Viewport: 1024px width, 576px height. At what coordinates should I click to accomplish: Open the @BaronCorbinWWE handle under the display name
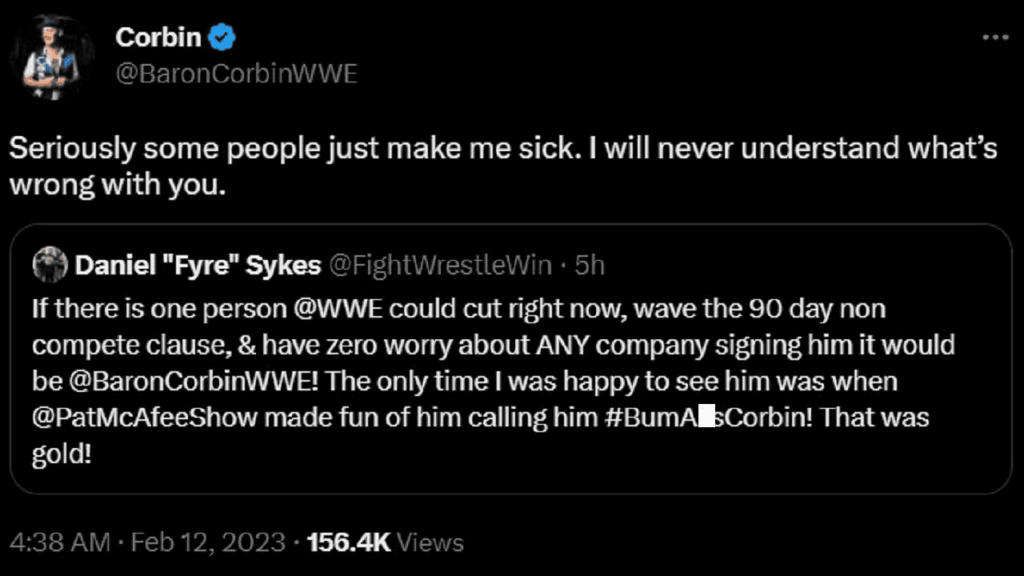[236, 75]
